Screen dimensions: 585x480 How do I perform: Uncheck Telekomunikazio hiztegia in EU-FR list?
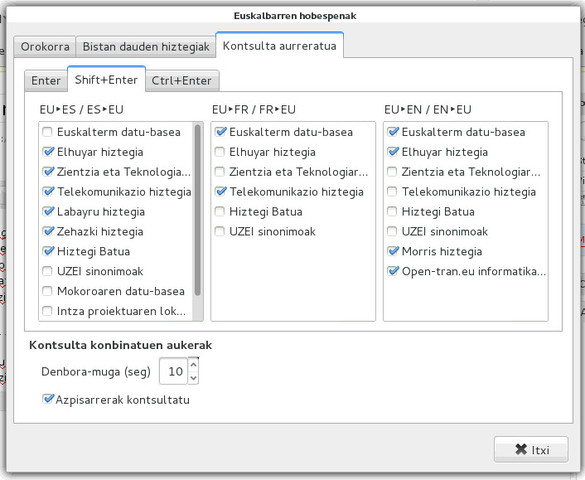[x=220, y=191]
